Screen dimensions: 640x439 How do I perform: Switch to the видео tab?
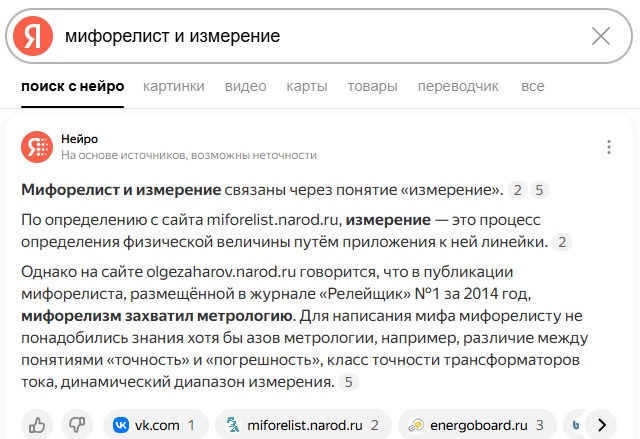pyautogui.click(x=245, y=86)
